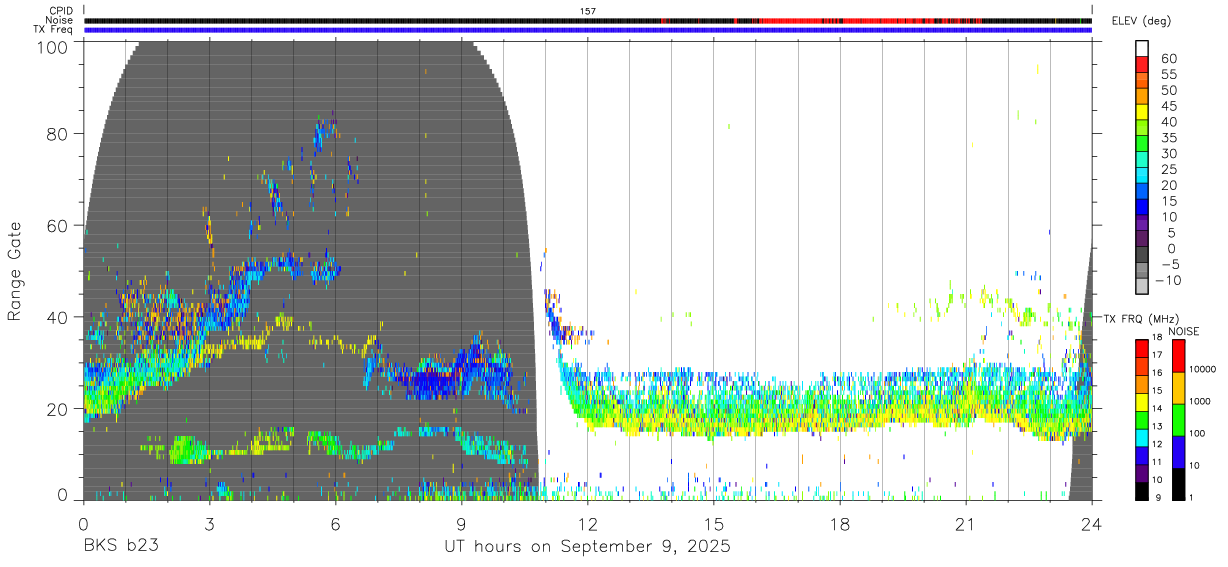1228x567 pixels.
Task: Click the UT hours on September 9, 2025 caption
Action: click(587, 547)
